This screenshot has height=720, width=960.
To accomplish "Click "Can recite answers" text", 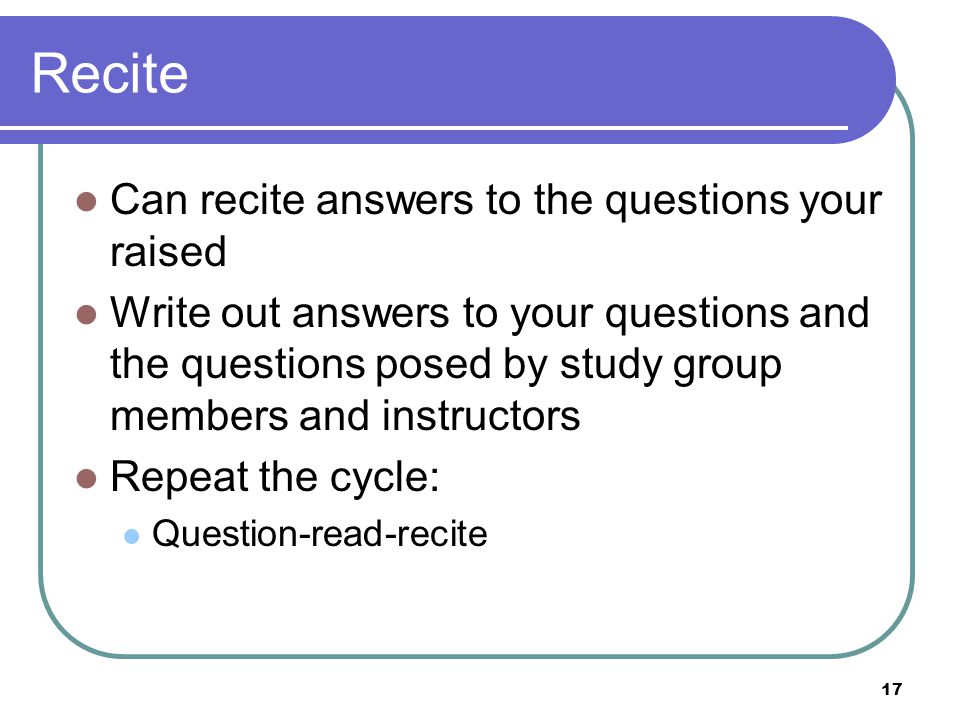I will (x=293, y=200).
